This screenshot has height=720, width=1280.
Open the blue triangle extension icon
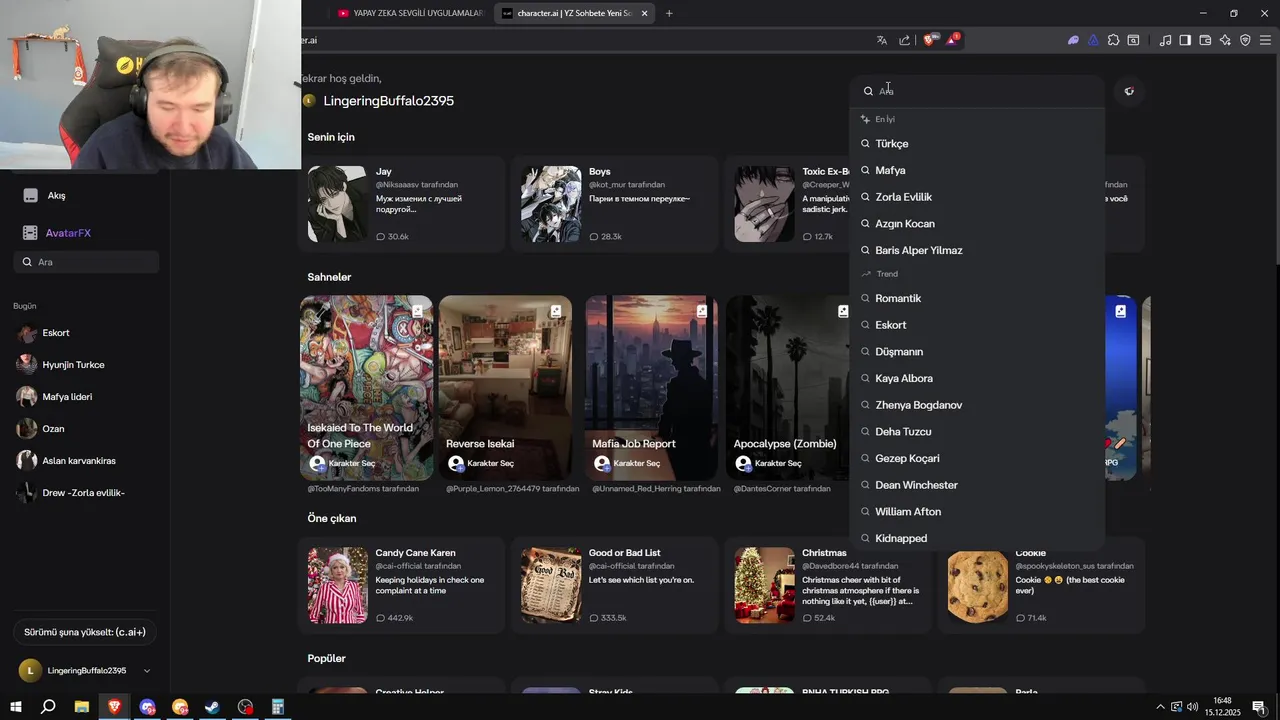(x=1093, y=40)
